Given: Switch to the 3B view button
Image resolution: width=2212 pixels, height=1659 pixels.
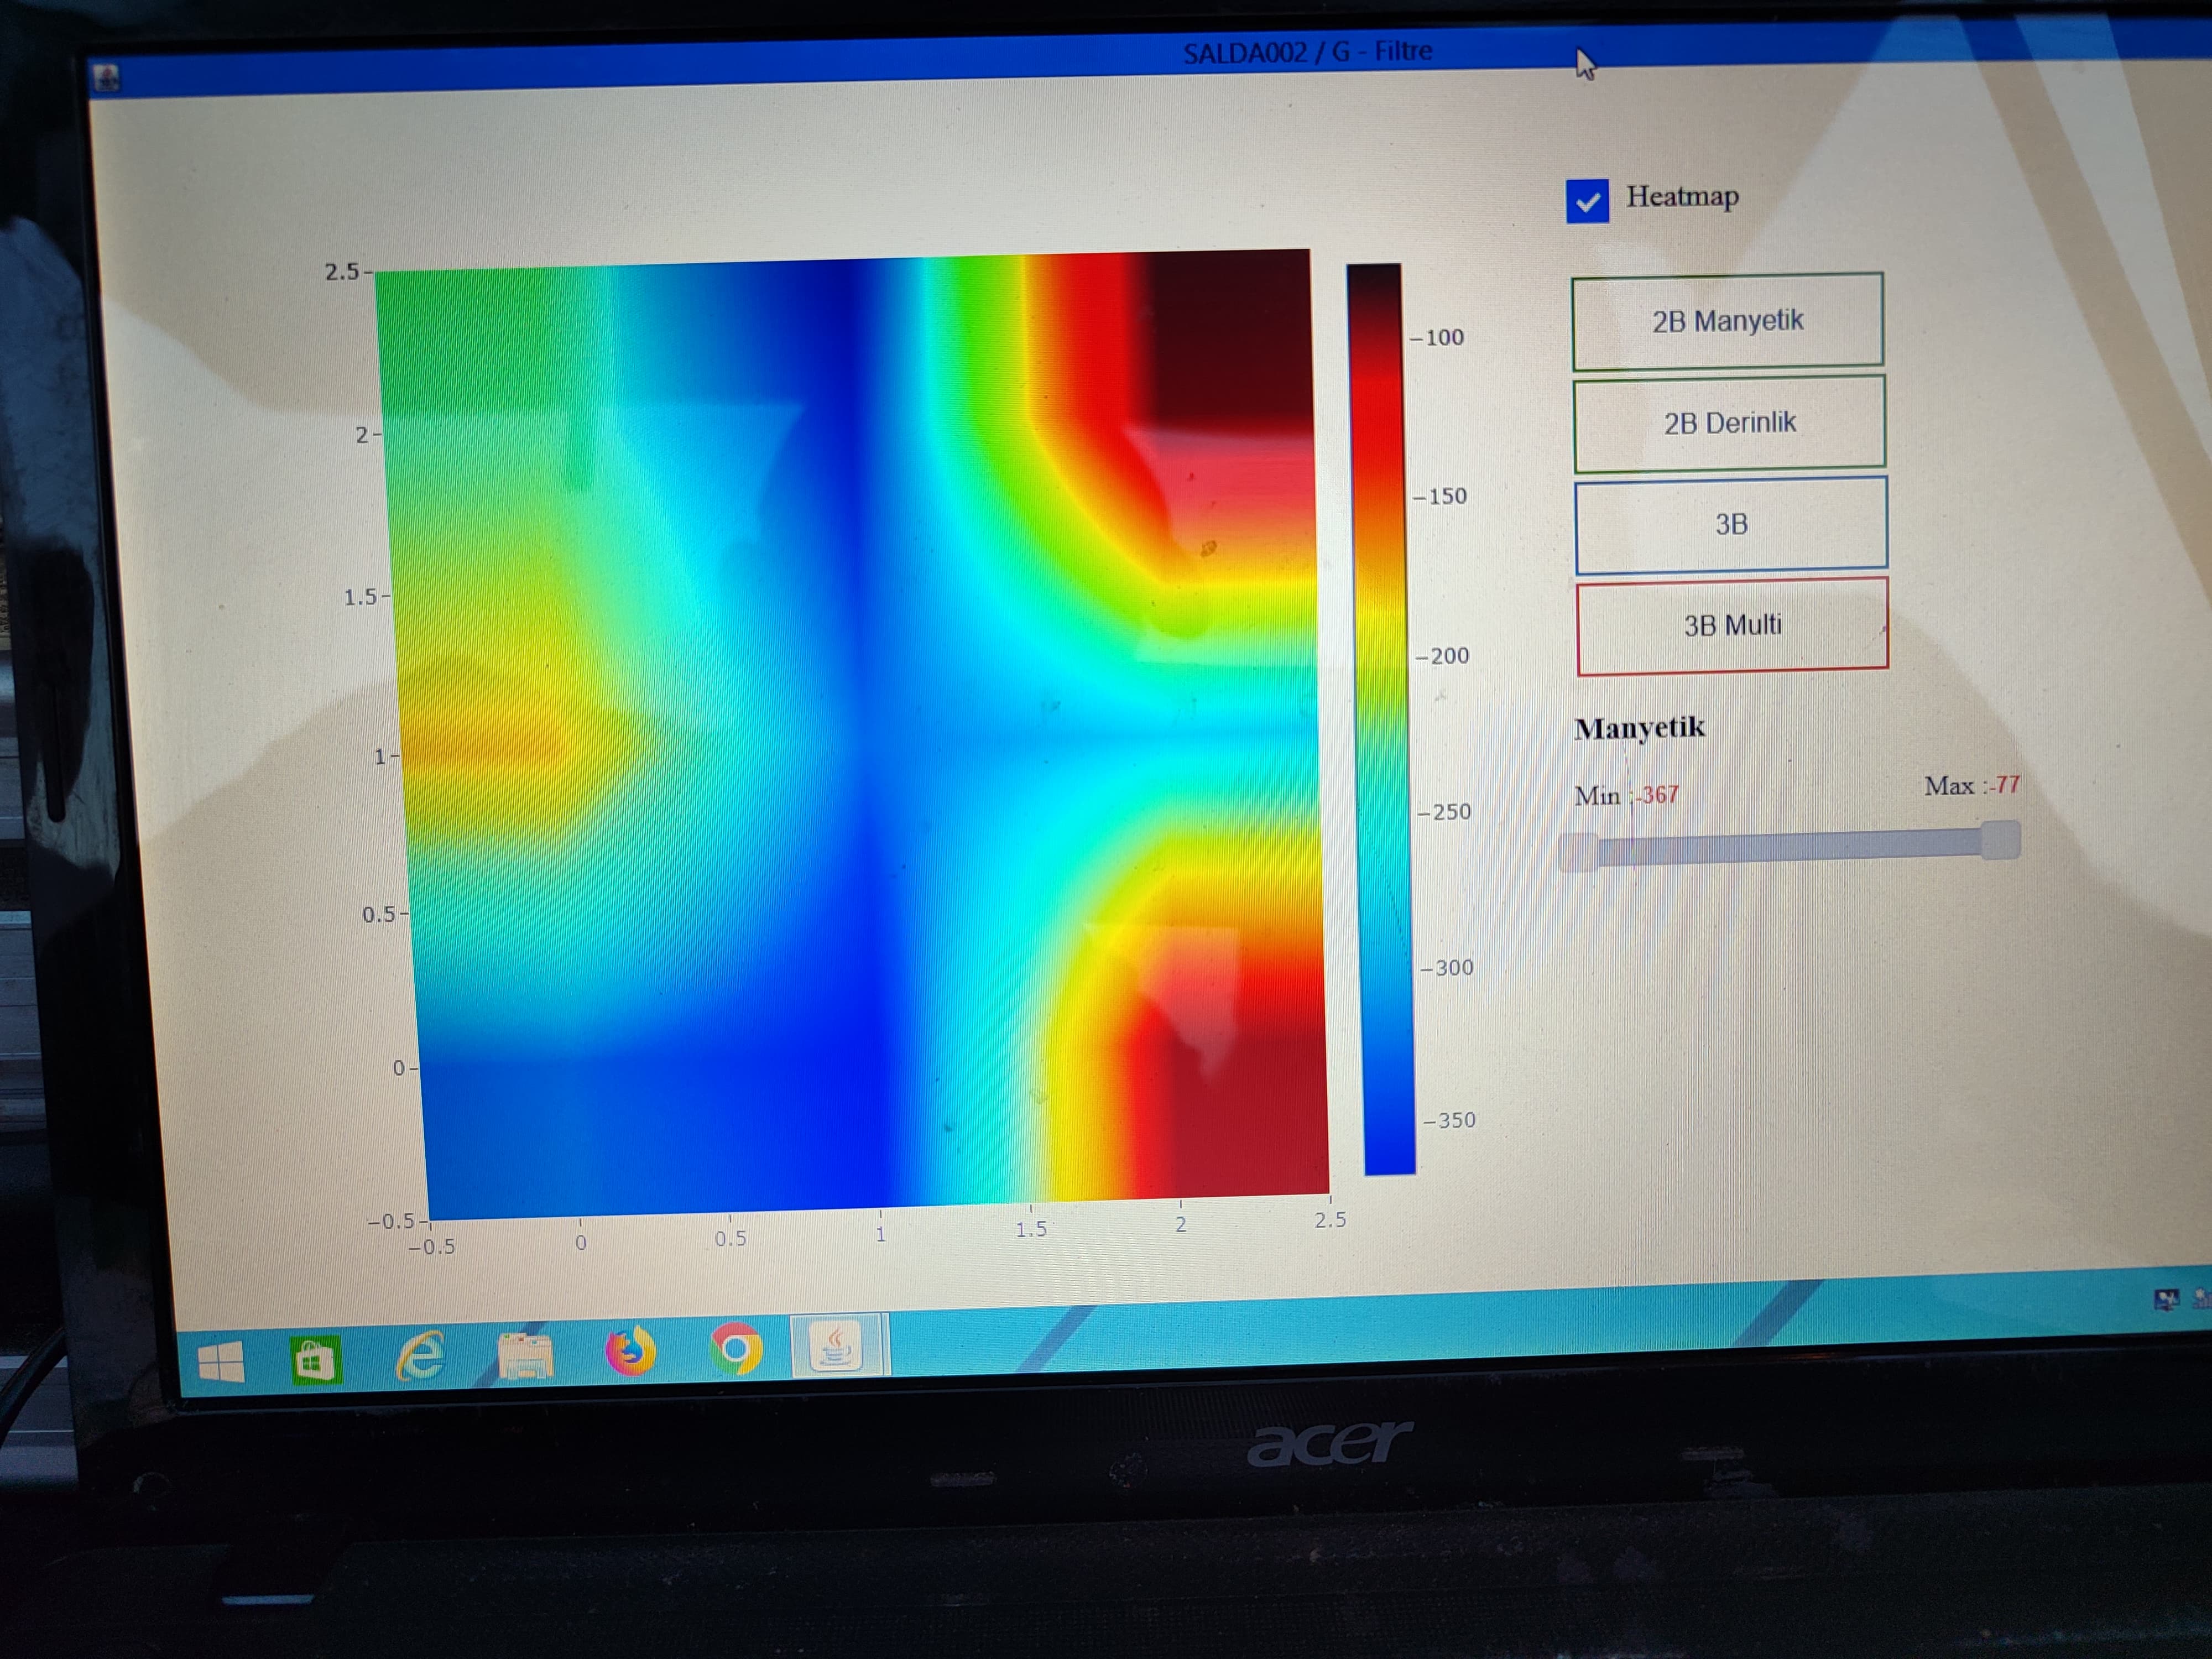Looking at the screenshot, I should click(1731, 524).
